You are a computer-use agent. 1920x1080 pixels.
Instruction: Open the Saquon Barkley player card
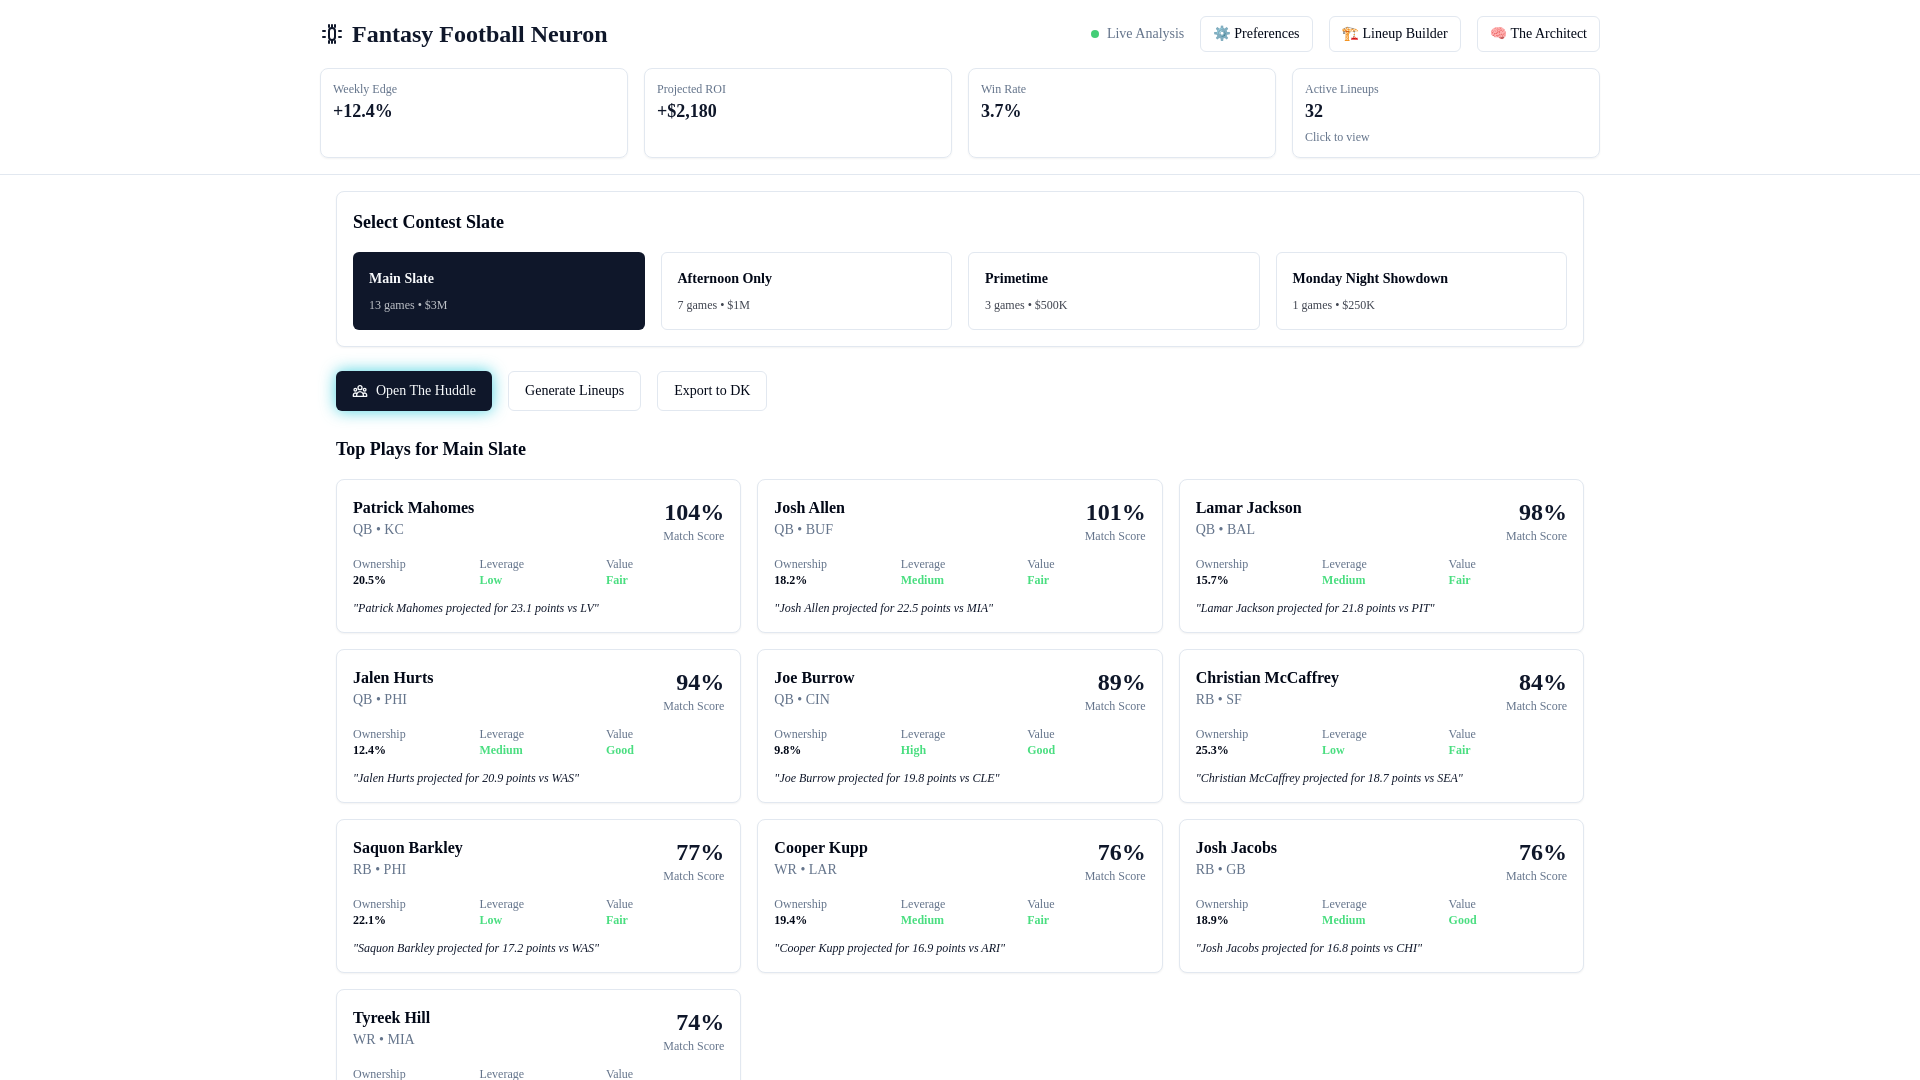coord(538,896)
